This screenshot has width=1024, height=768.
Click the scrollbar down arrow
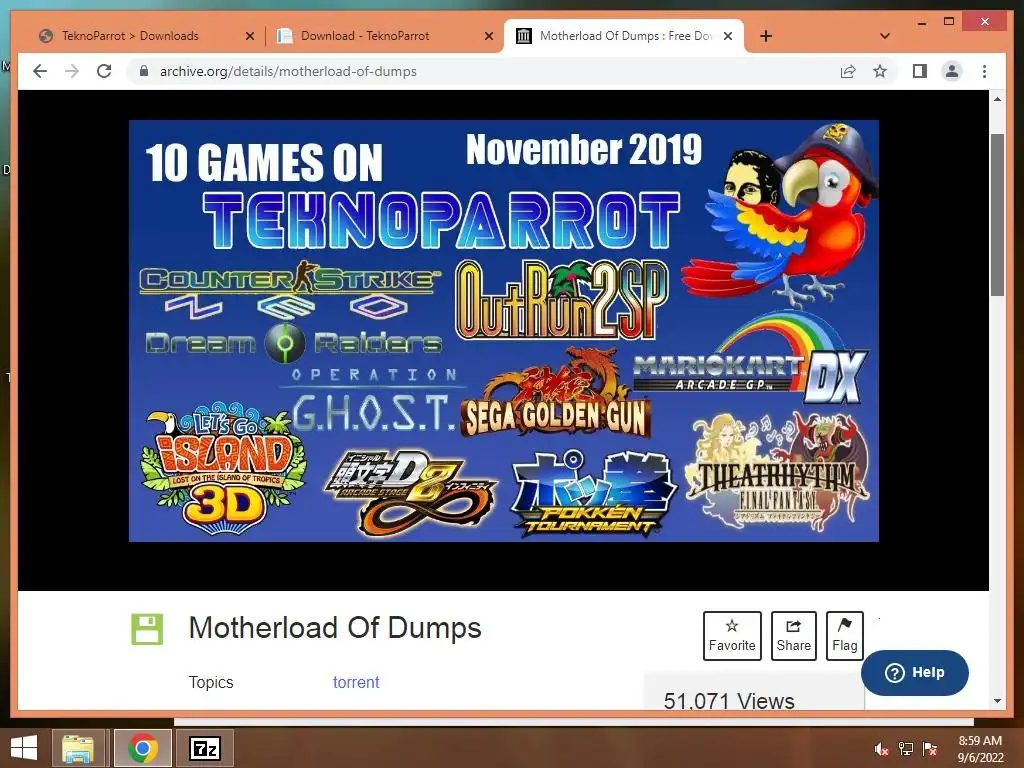click(997, 701)
